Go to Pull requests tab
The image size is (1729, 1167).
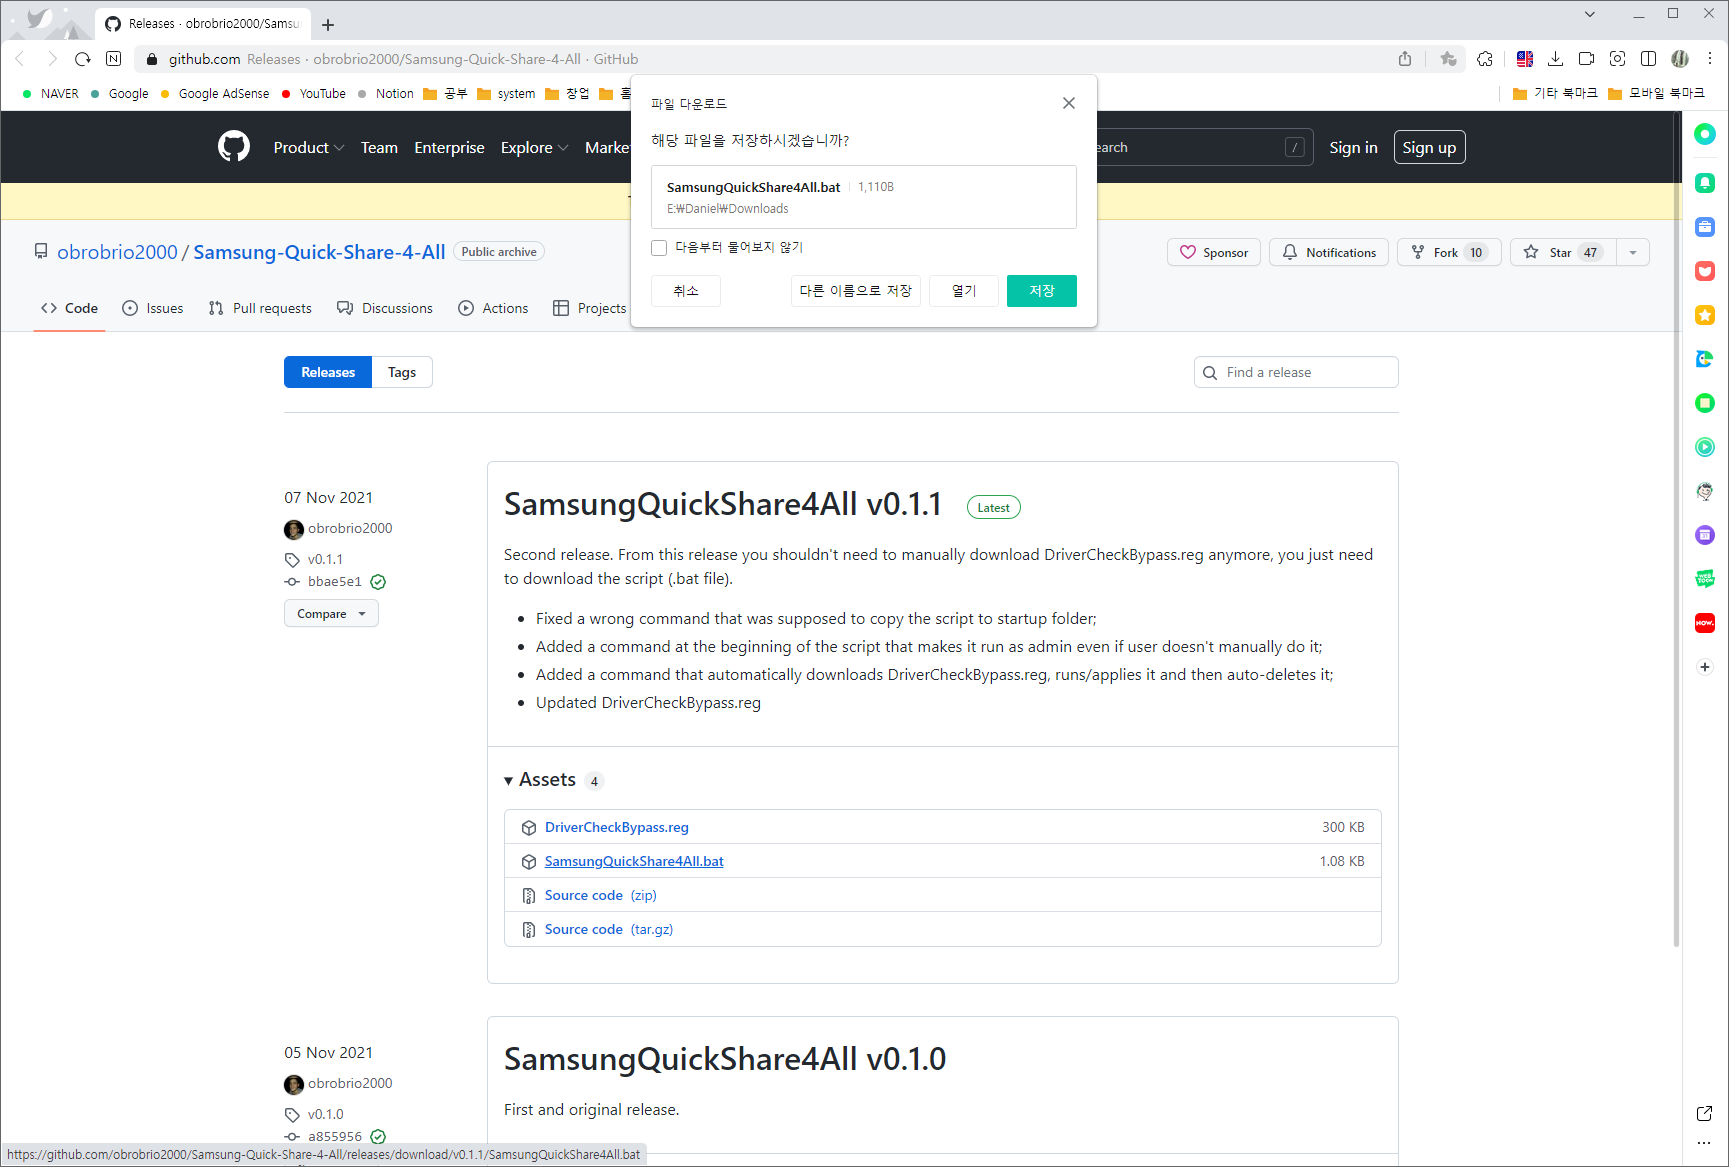260,308
